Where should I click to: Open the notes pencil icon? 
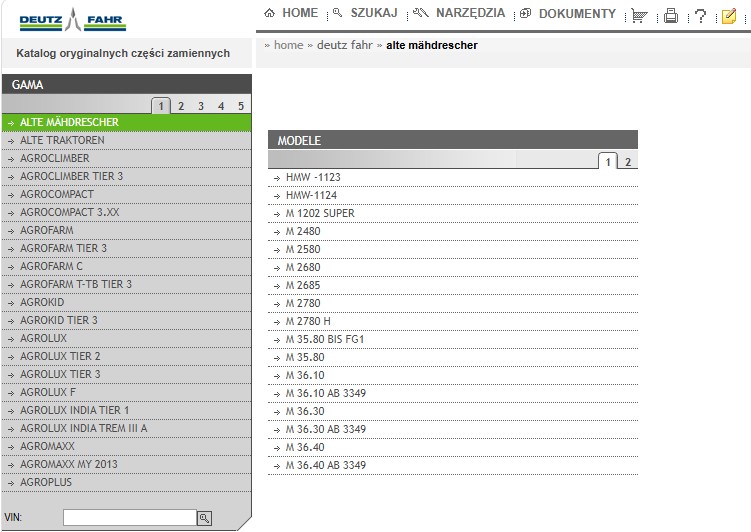point(728,16)
